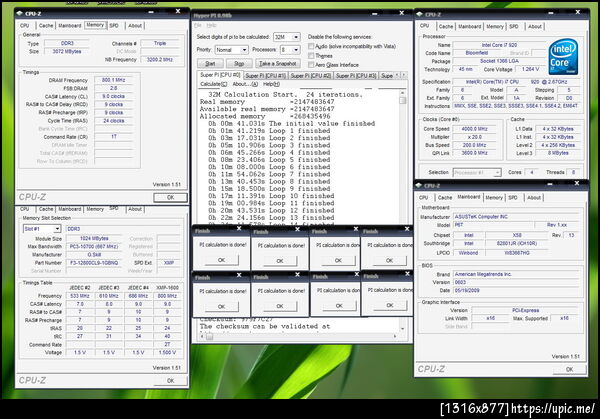The width and height of the screenshot is (600, 419).
Task: Open the Help(H) menu in Super PI
Action: (x=271, y=84)
